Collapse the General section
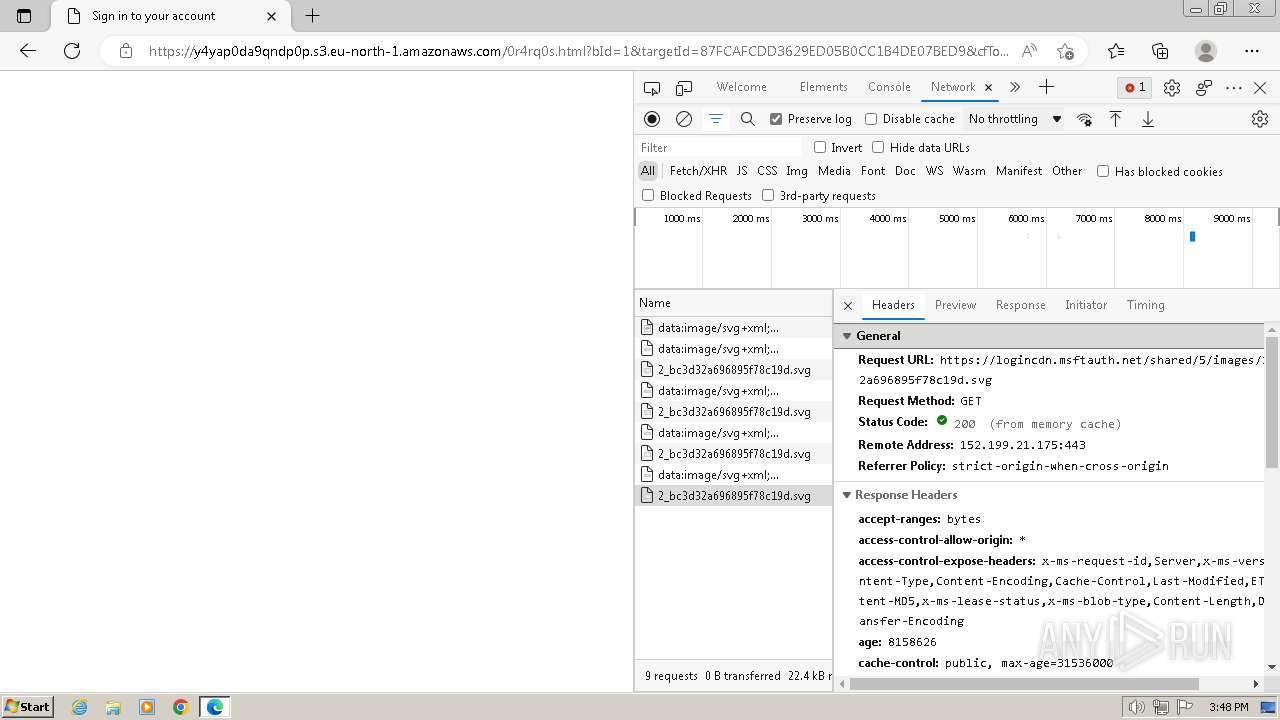 tap(847, 336)
